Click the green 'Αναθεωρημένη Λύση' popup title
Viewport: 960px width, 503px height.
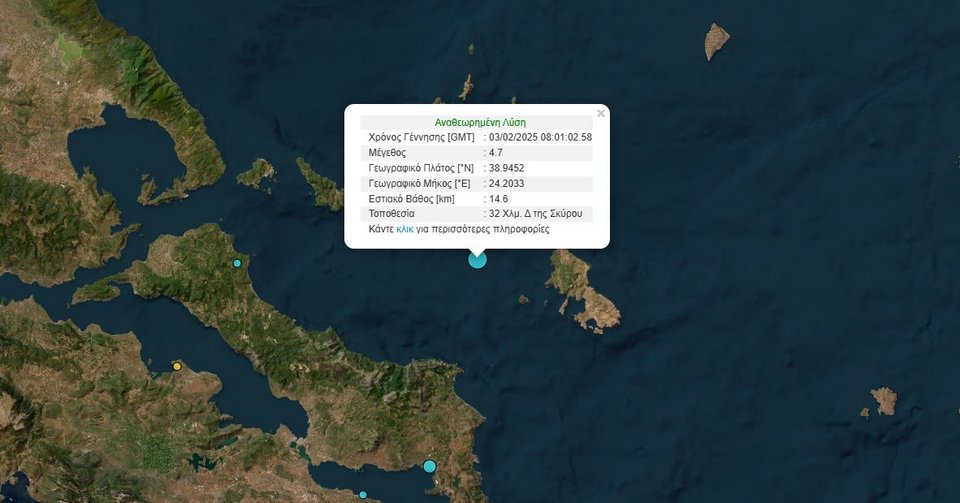pyautogui.click(x=480, y=122)
